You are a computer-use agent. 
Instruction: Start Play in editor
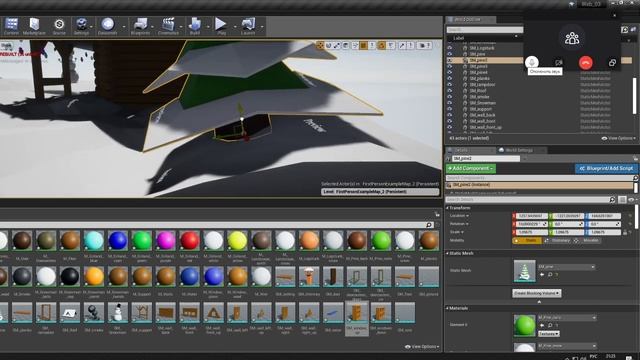coord(221,26)
